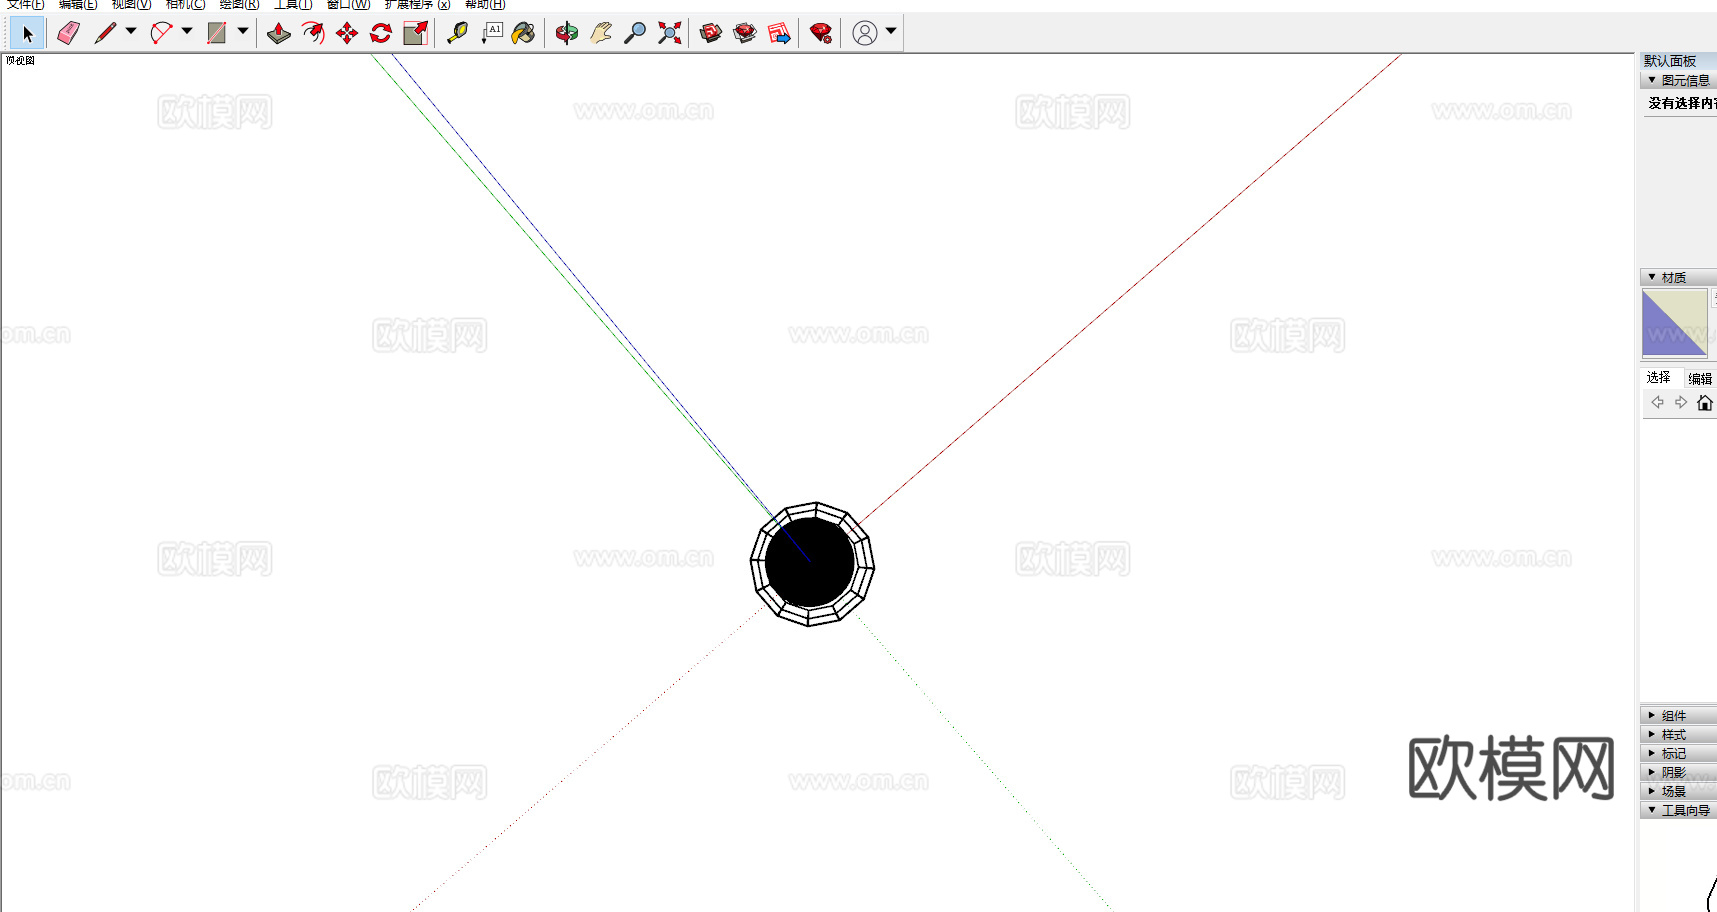Open the Extension Warehouse
The height and width of the screenshot is (912, 1717).
745,33
